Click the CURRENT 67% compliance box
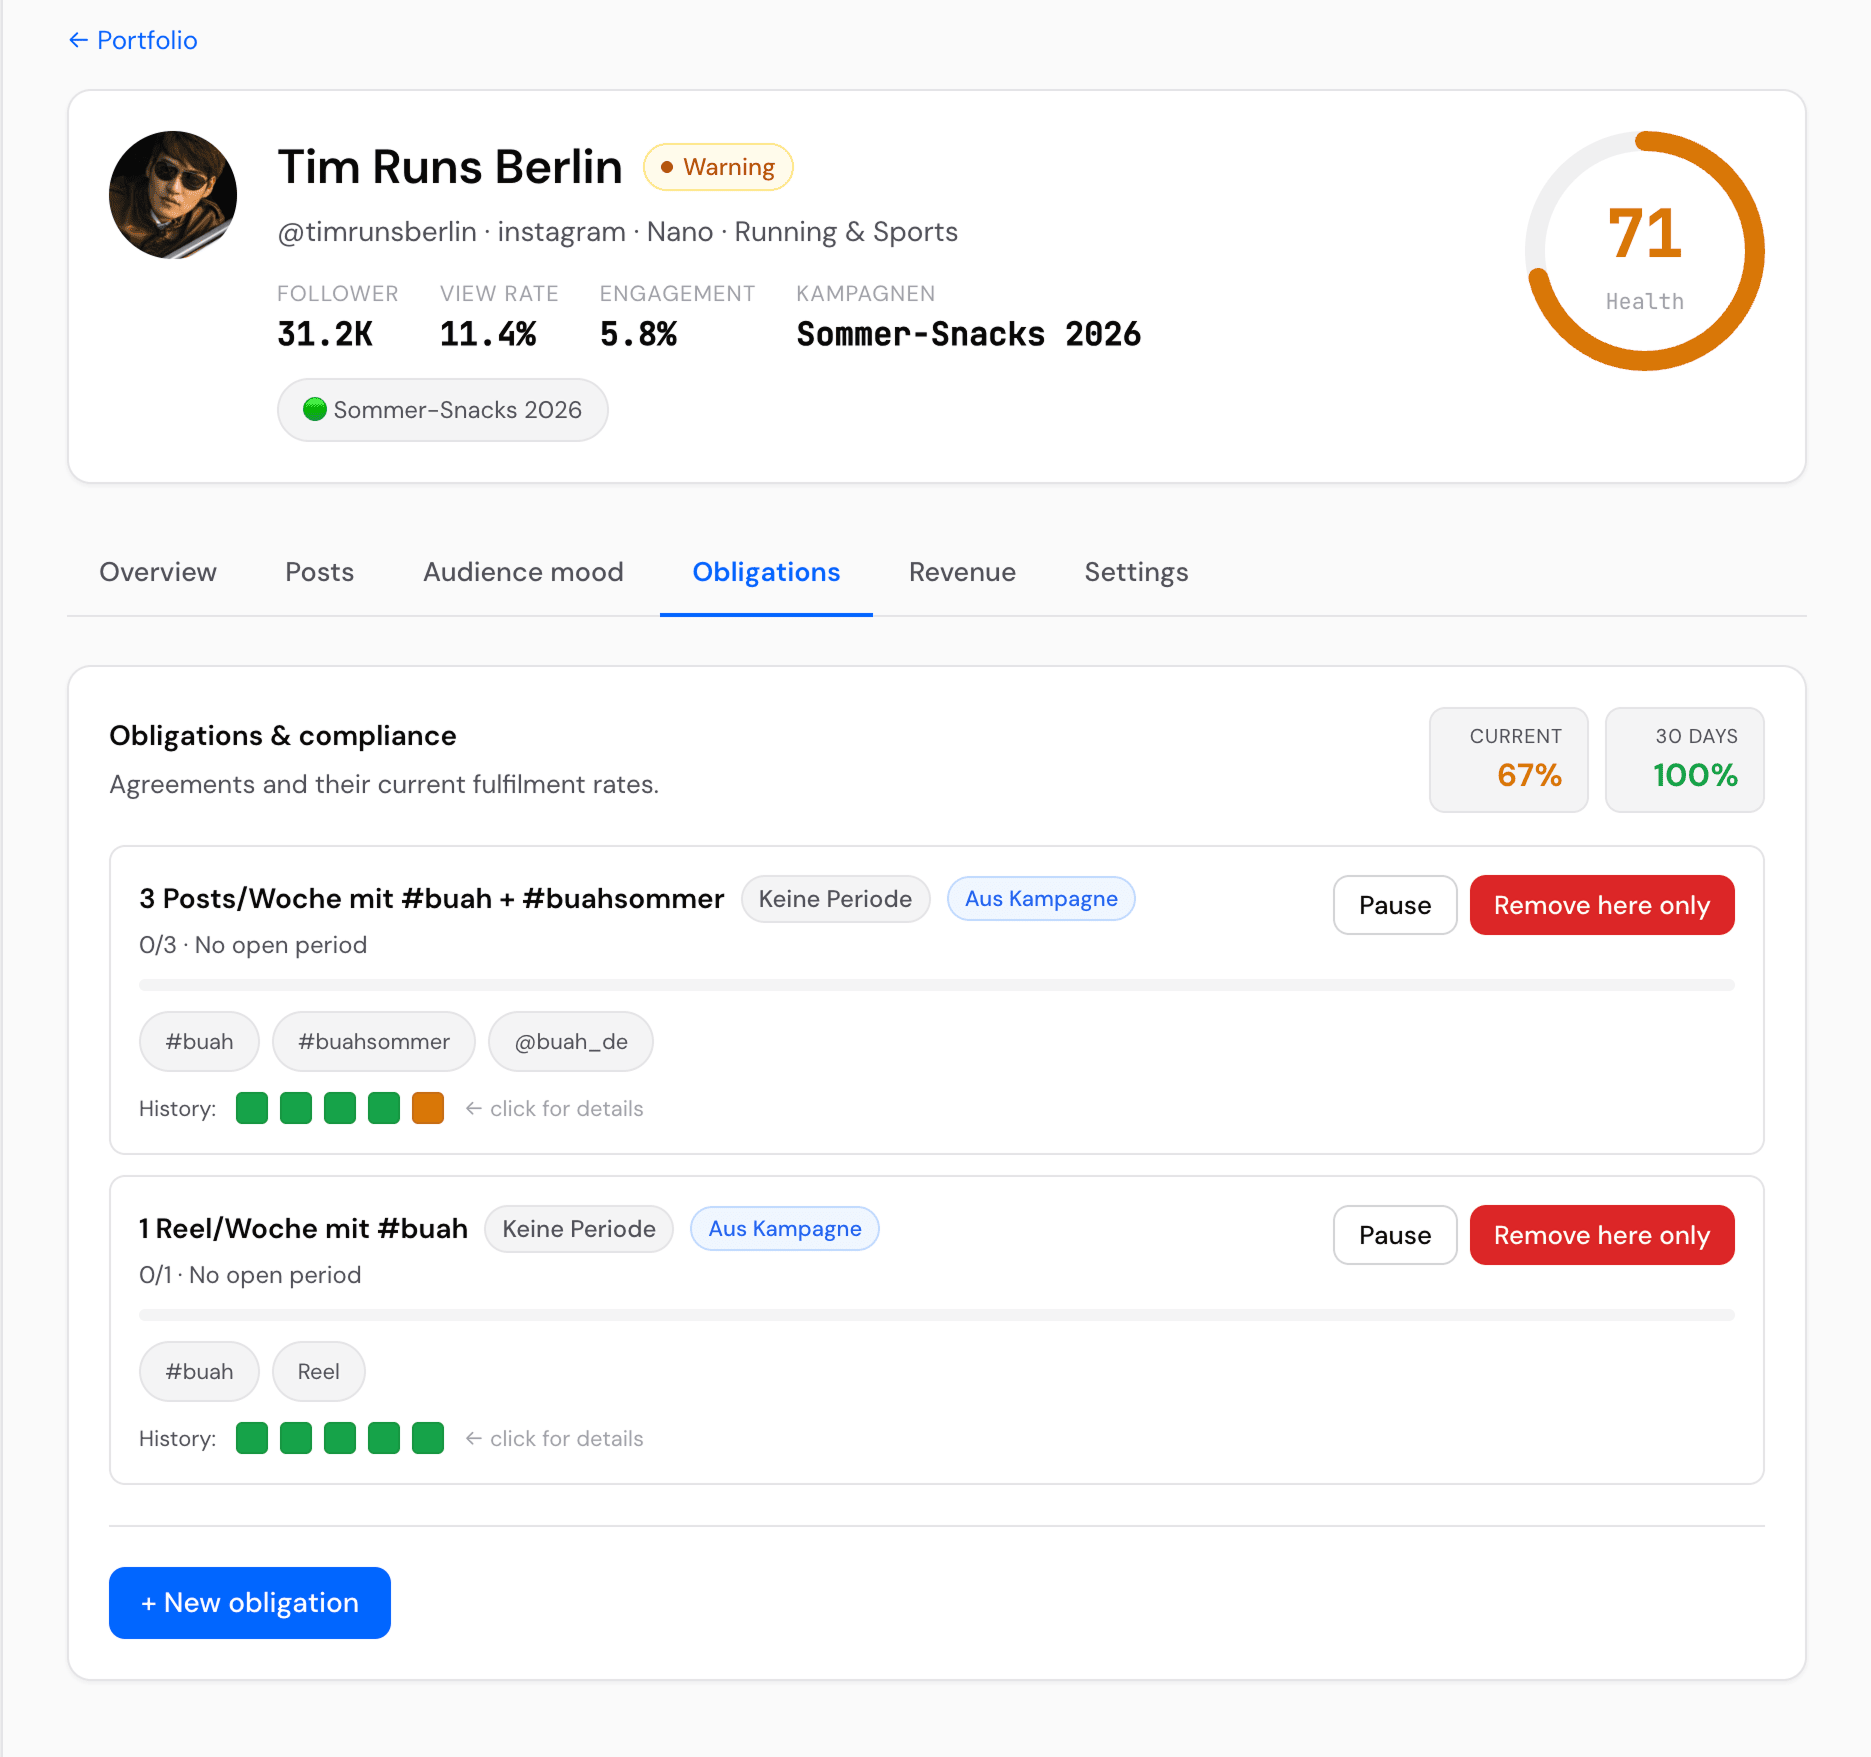 pyautogui.click(x=1509, y=760)
